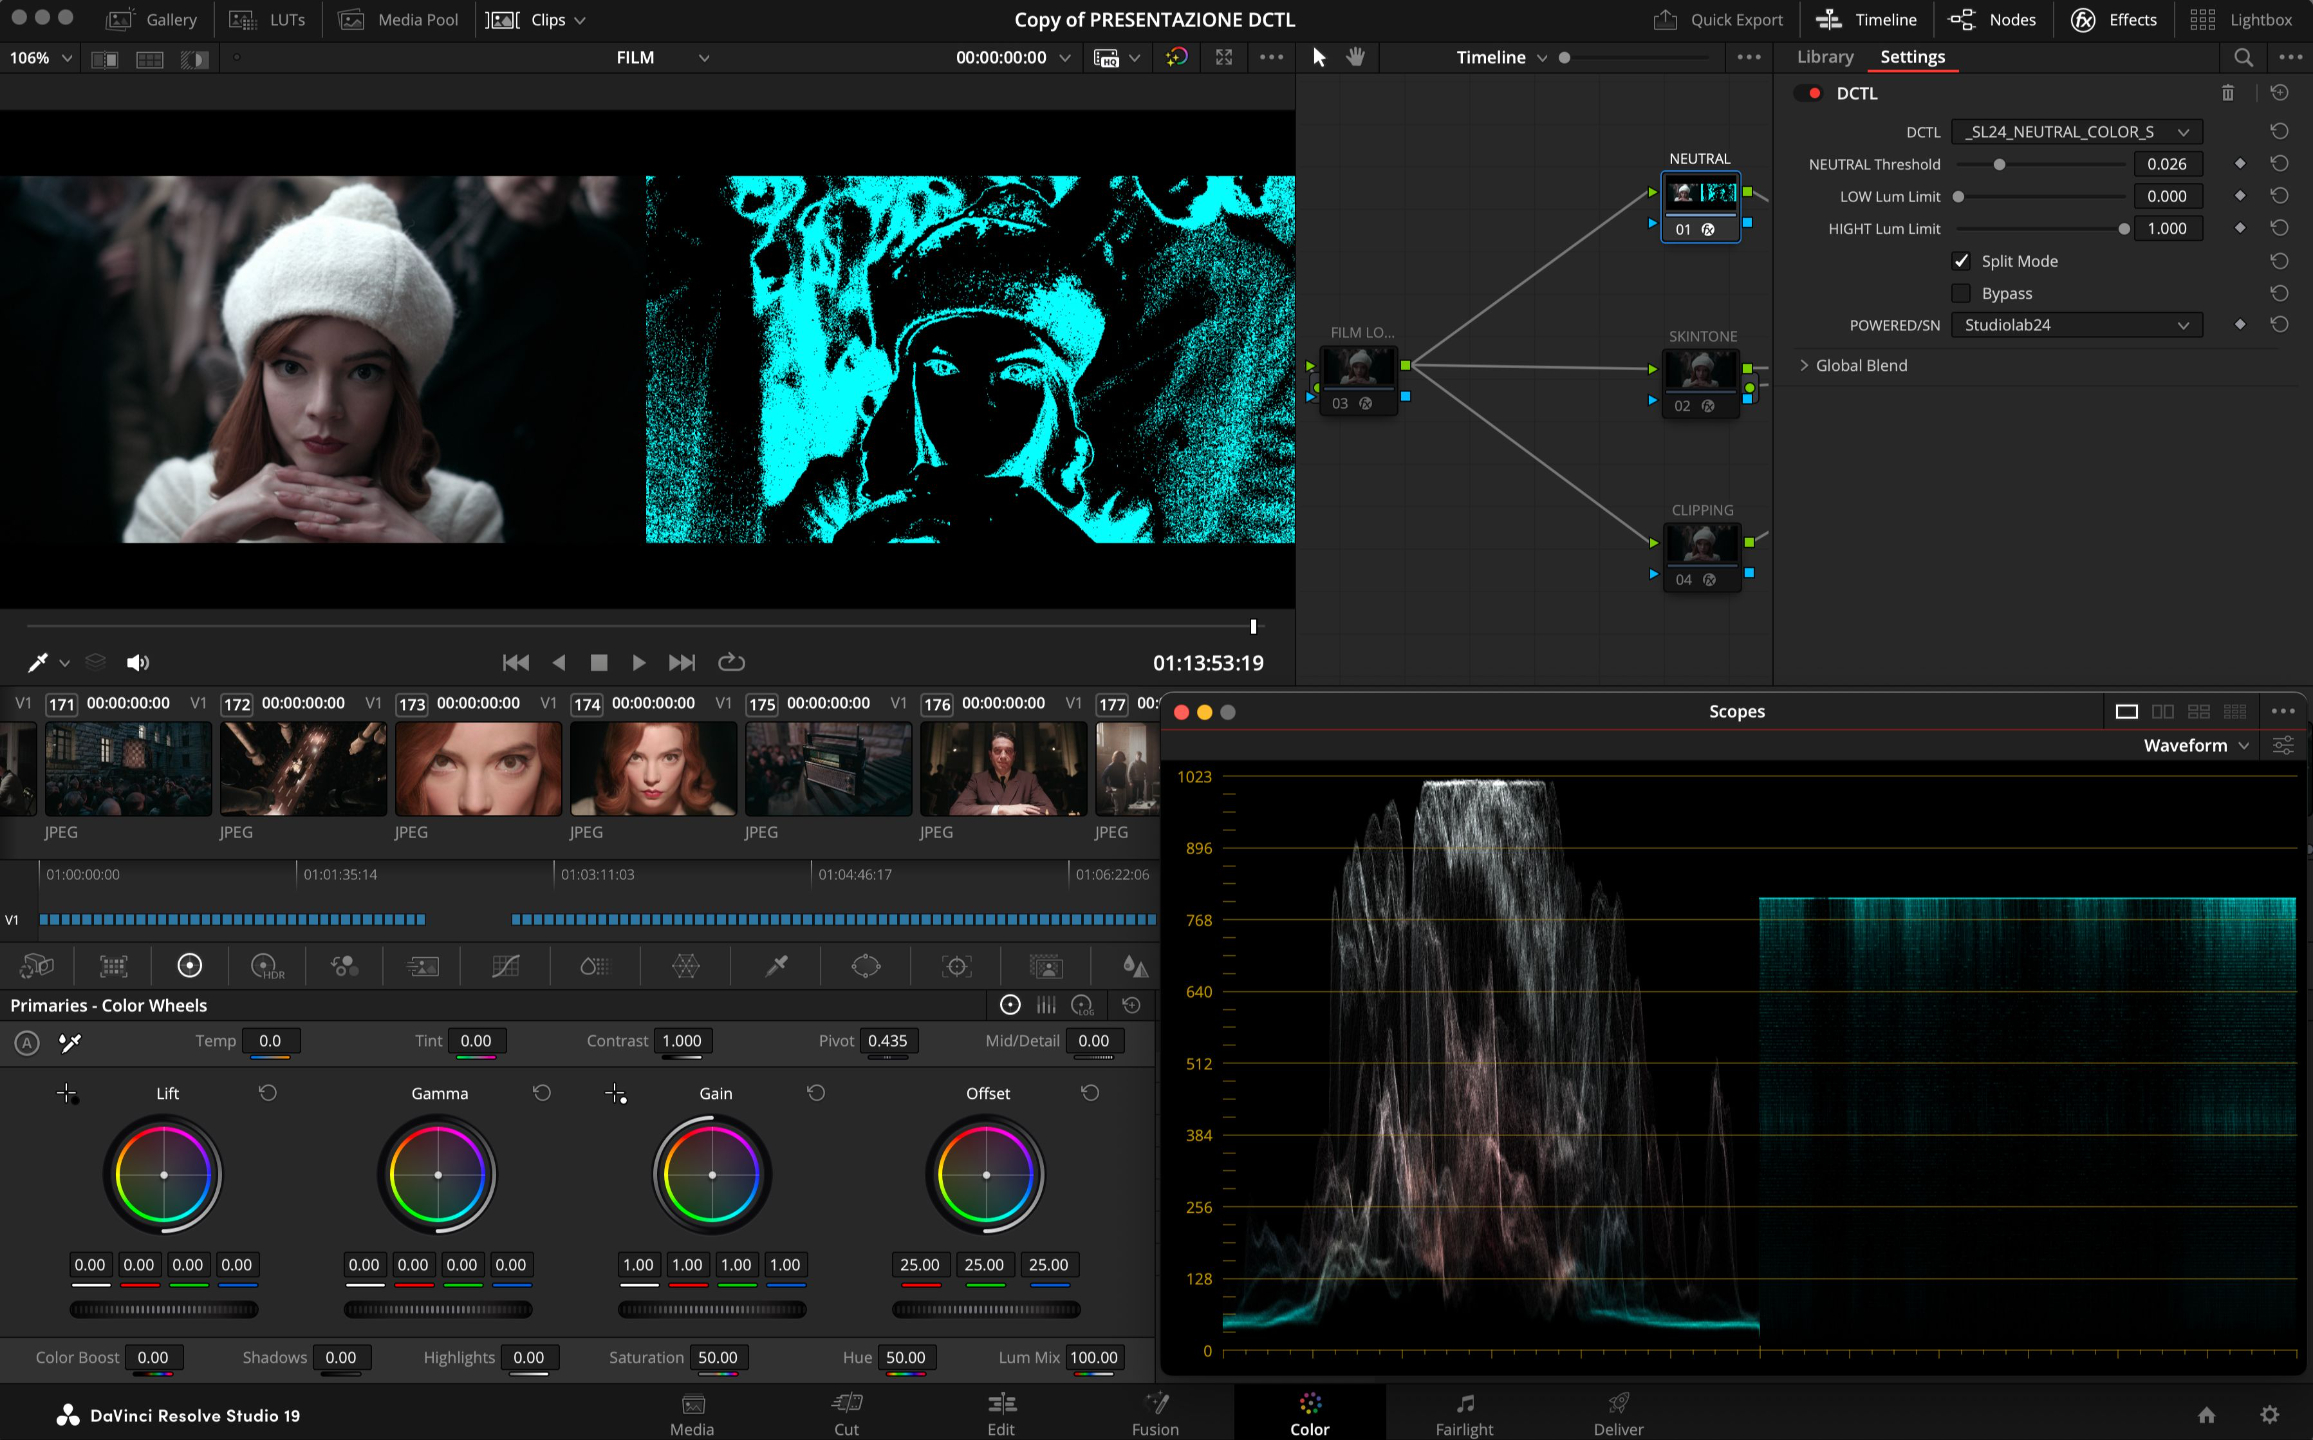Select the hand pan tool in node editor
2313x1440 pixels.
click(x=1355, y=57)
